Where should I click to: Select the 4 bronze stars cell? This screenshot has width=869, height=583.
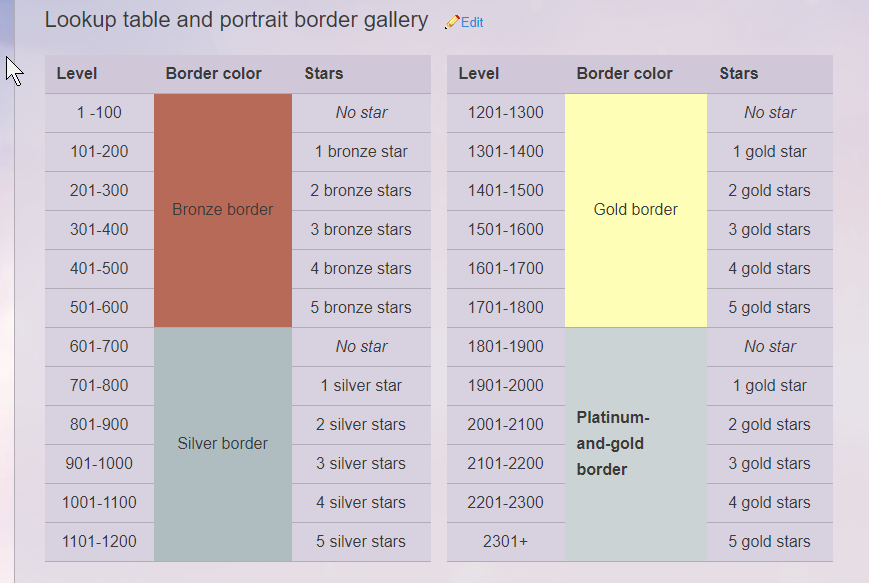pyautogui.click(x=361, y=269)
